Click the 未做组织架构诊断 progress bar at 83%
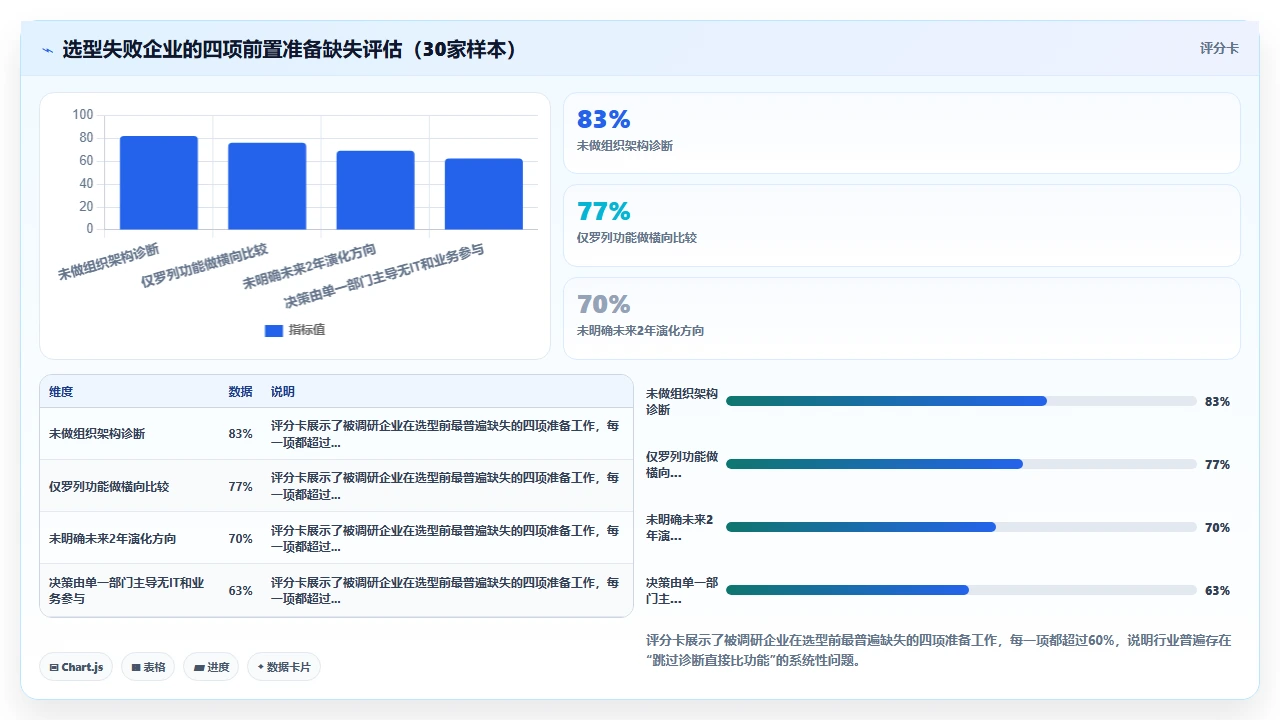Screen dimensions: 1280x720 click(x=961, y=401)
